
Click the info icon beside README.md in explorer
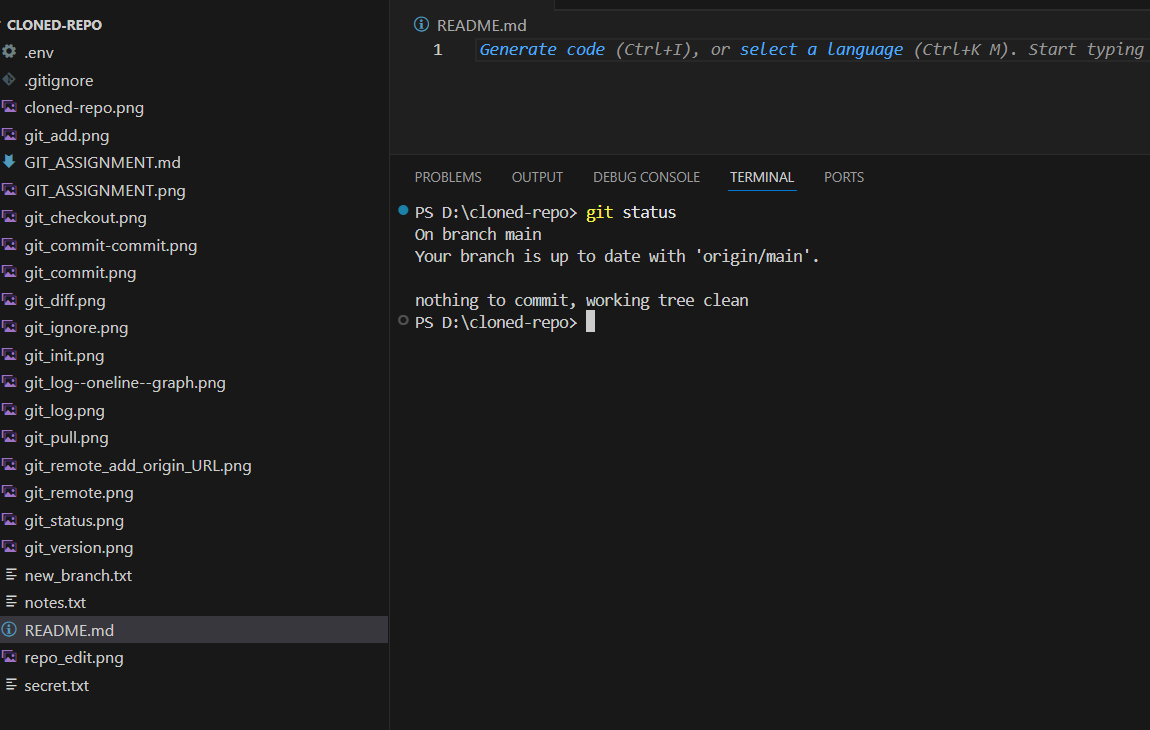pyautogui.click(x=10, y=630)
